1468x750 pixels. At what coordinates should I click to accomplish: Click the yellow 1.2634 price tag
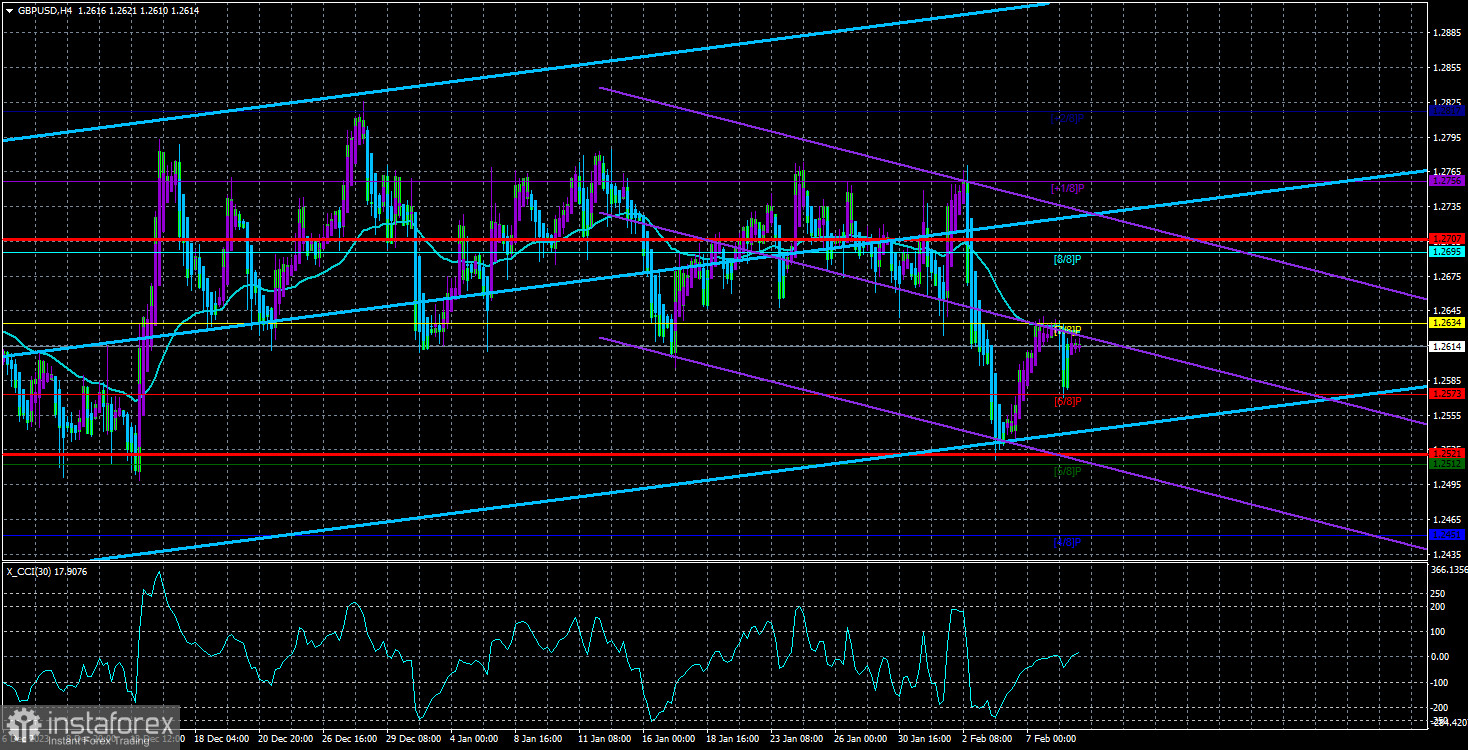1448,323
